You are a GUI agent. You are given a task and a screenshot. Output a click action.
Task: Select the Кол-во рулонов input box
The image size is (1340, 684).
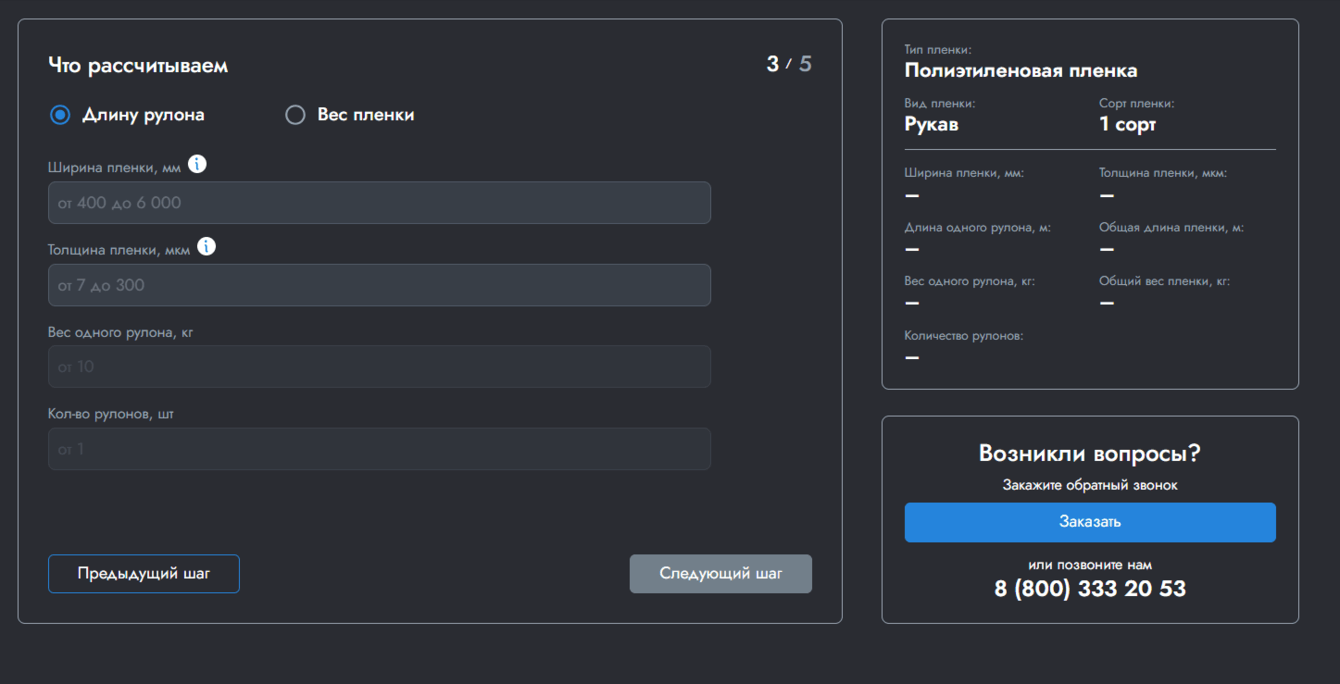[x=379, y=449]
